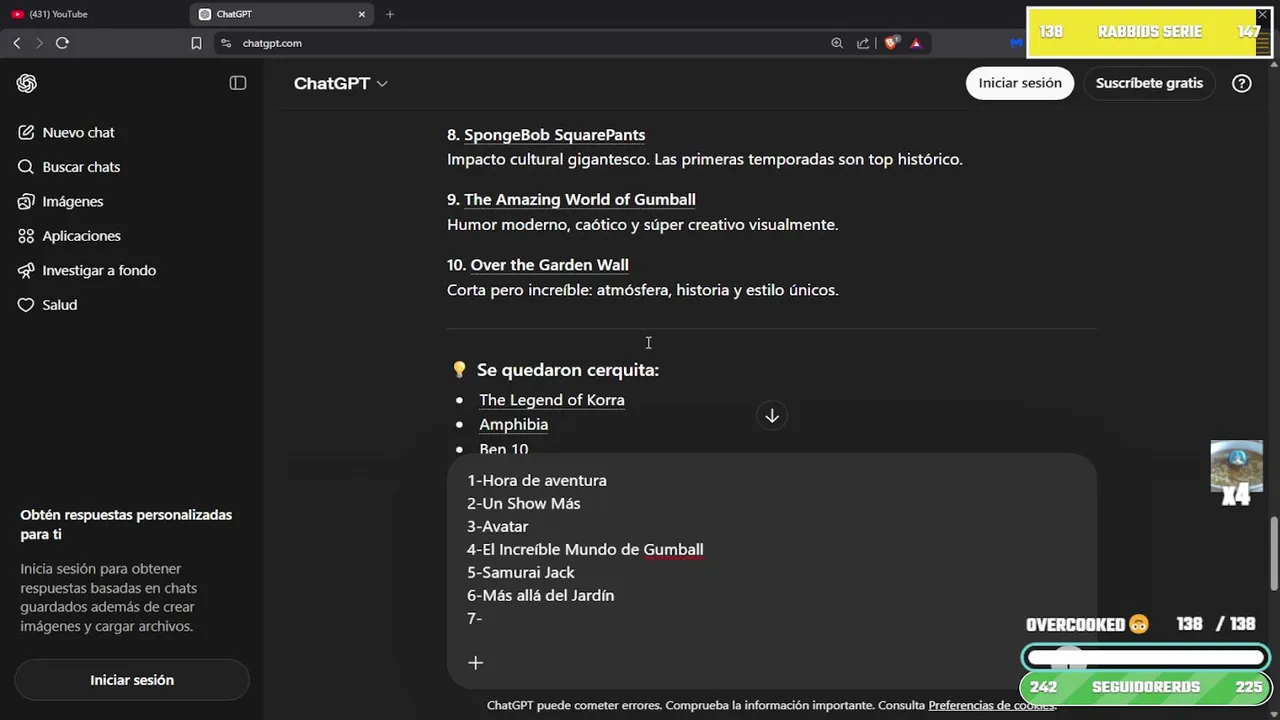1280x720 pixels.
Task: Expand the ChatGPT model dropdown
Action: (x=340, y=84)
